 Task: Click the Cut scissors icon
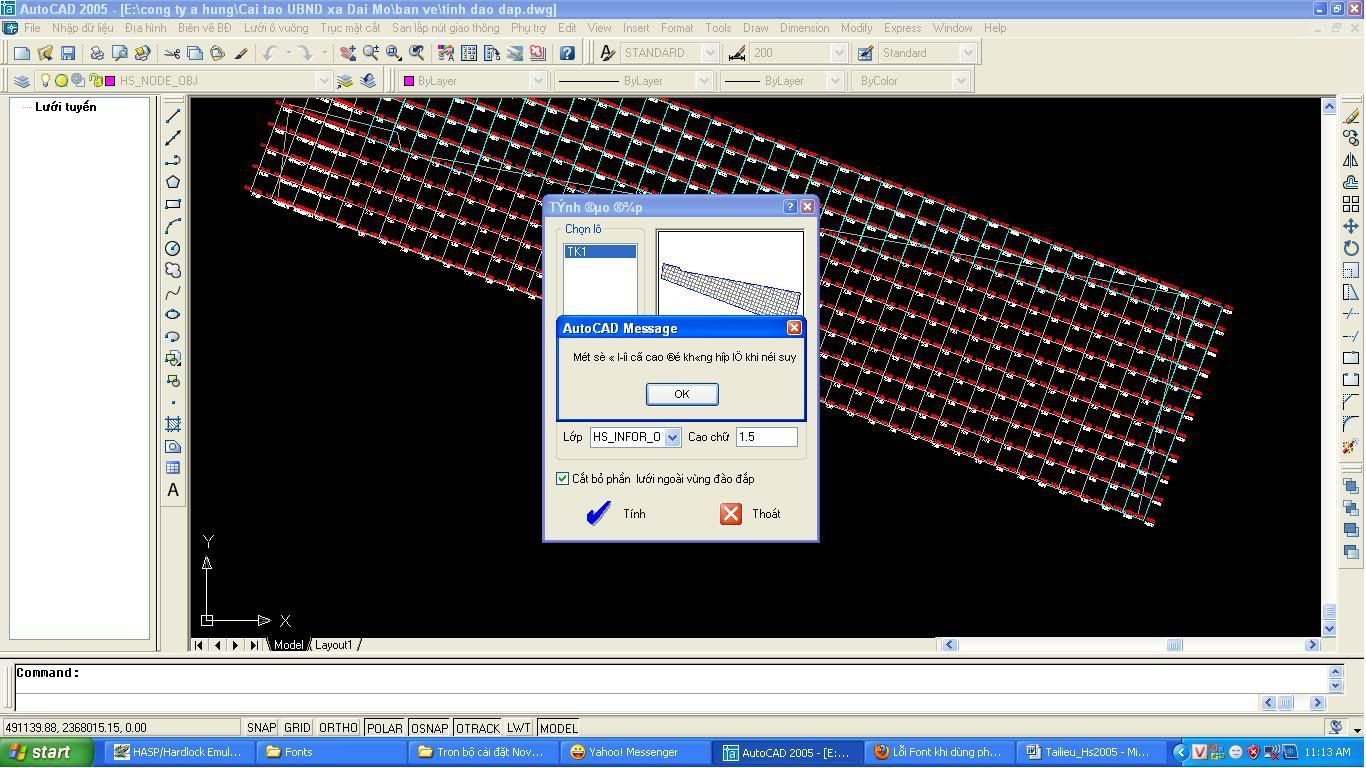172,53
